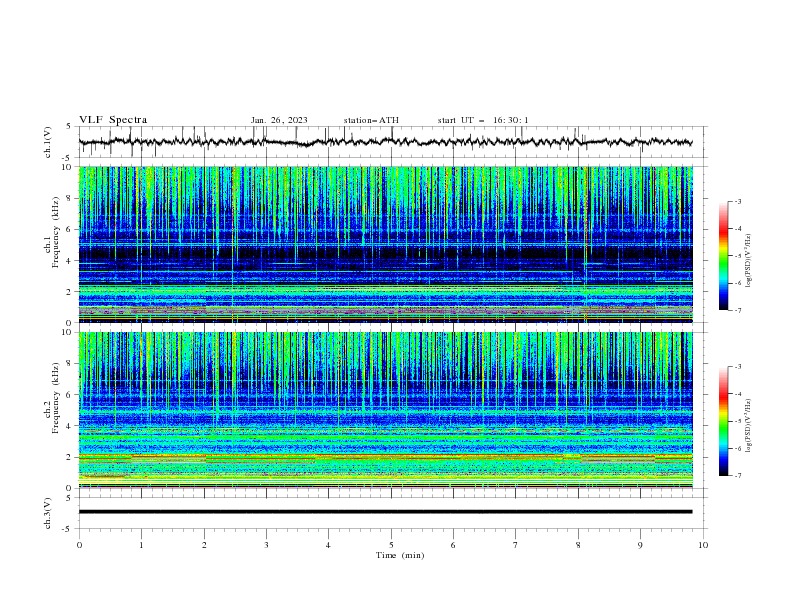
Task: Click the "ch.1(V)" waveform axis label
Action: (x=48, y=142)
